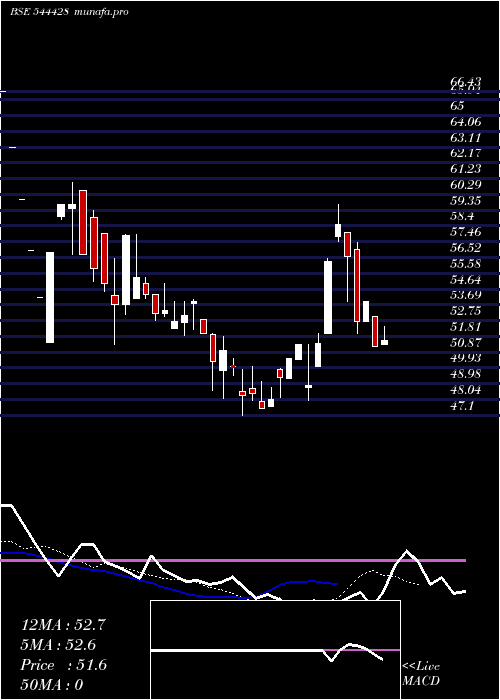
Task: Click the 66.43 price level label
Action: (x=466, y=82)
